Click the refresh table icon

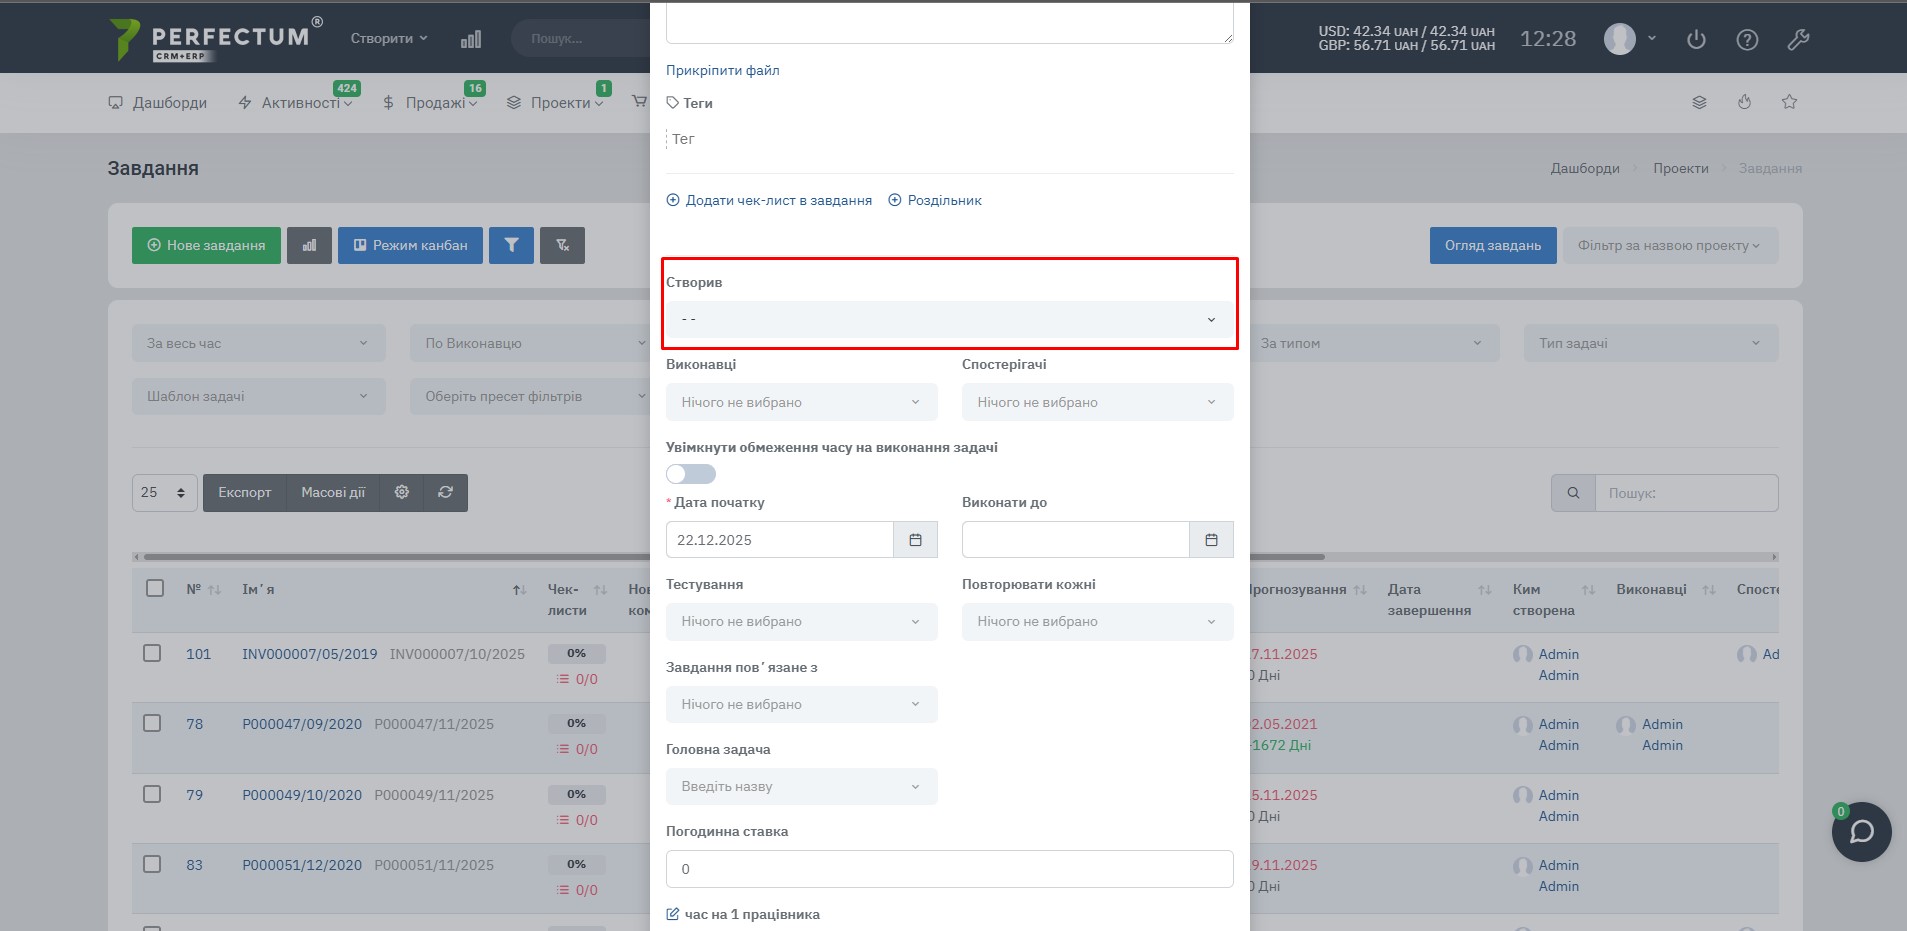(445, 492)
